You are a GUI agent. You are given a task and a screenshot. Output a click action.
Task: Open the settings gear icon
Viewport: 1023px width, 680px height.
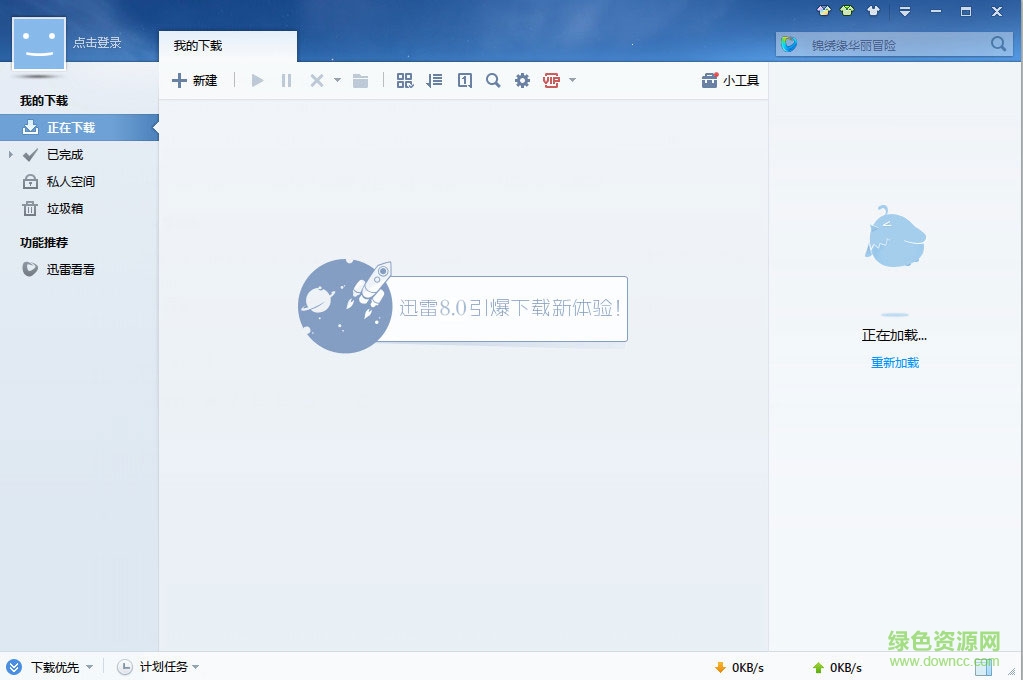click(522, 80)
